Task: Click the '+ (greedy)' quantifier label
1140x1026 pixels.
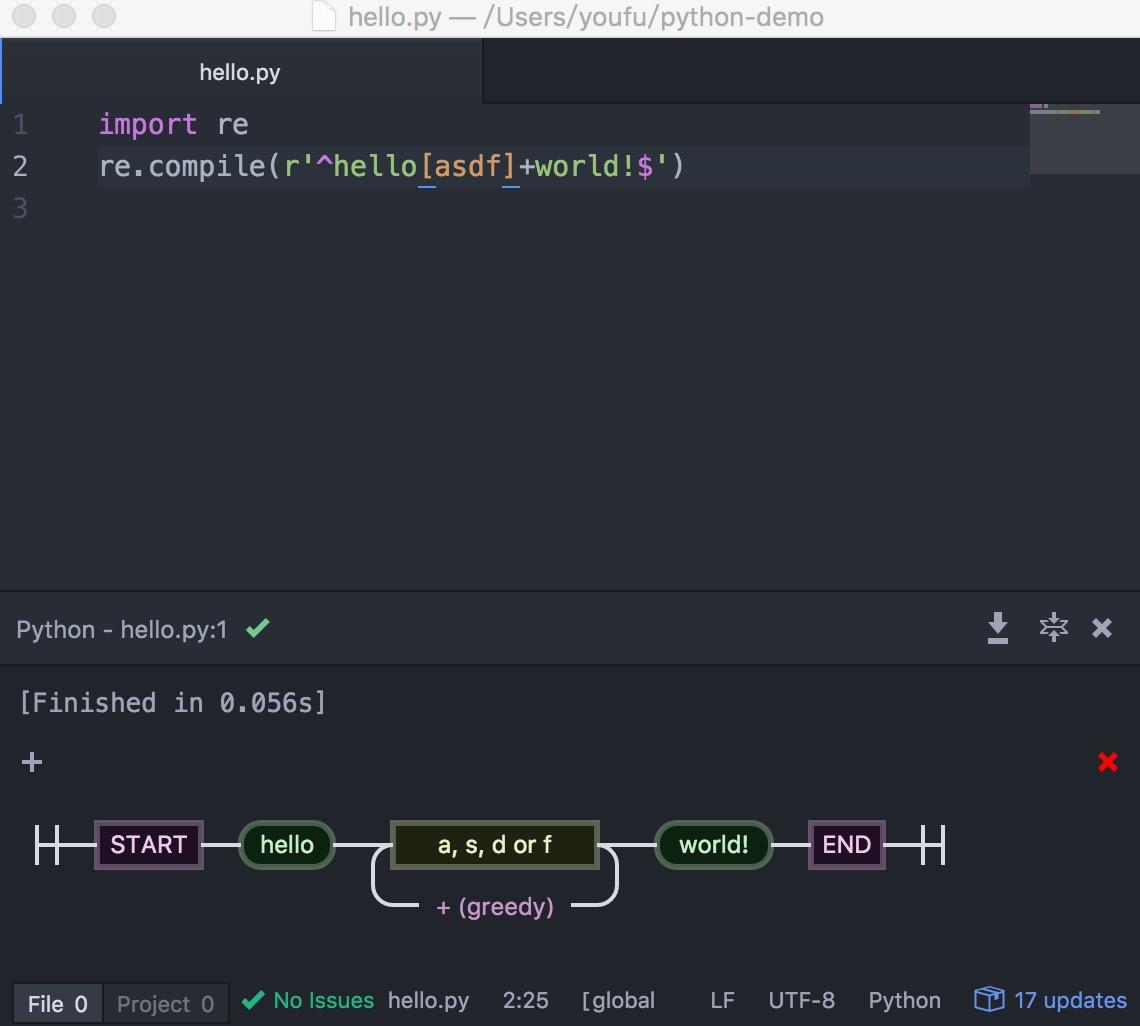Action: pyautogui.click(x=494, y=907)
